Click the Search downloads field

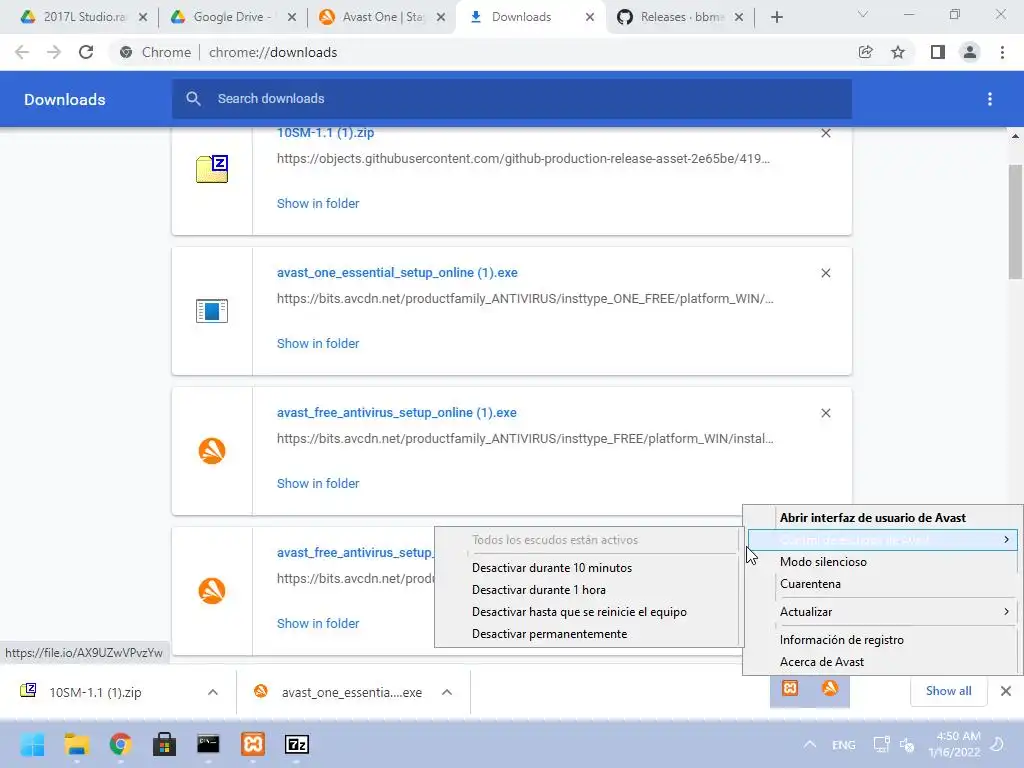(511, 99)
